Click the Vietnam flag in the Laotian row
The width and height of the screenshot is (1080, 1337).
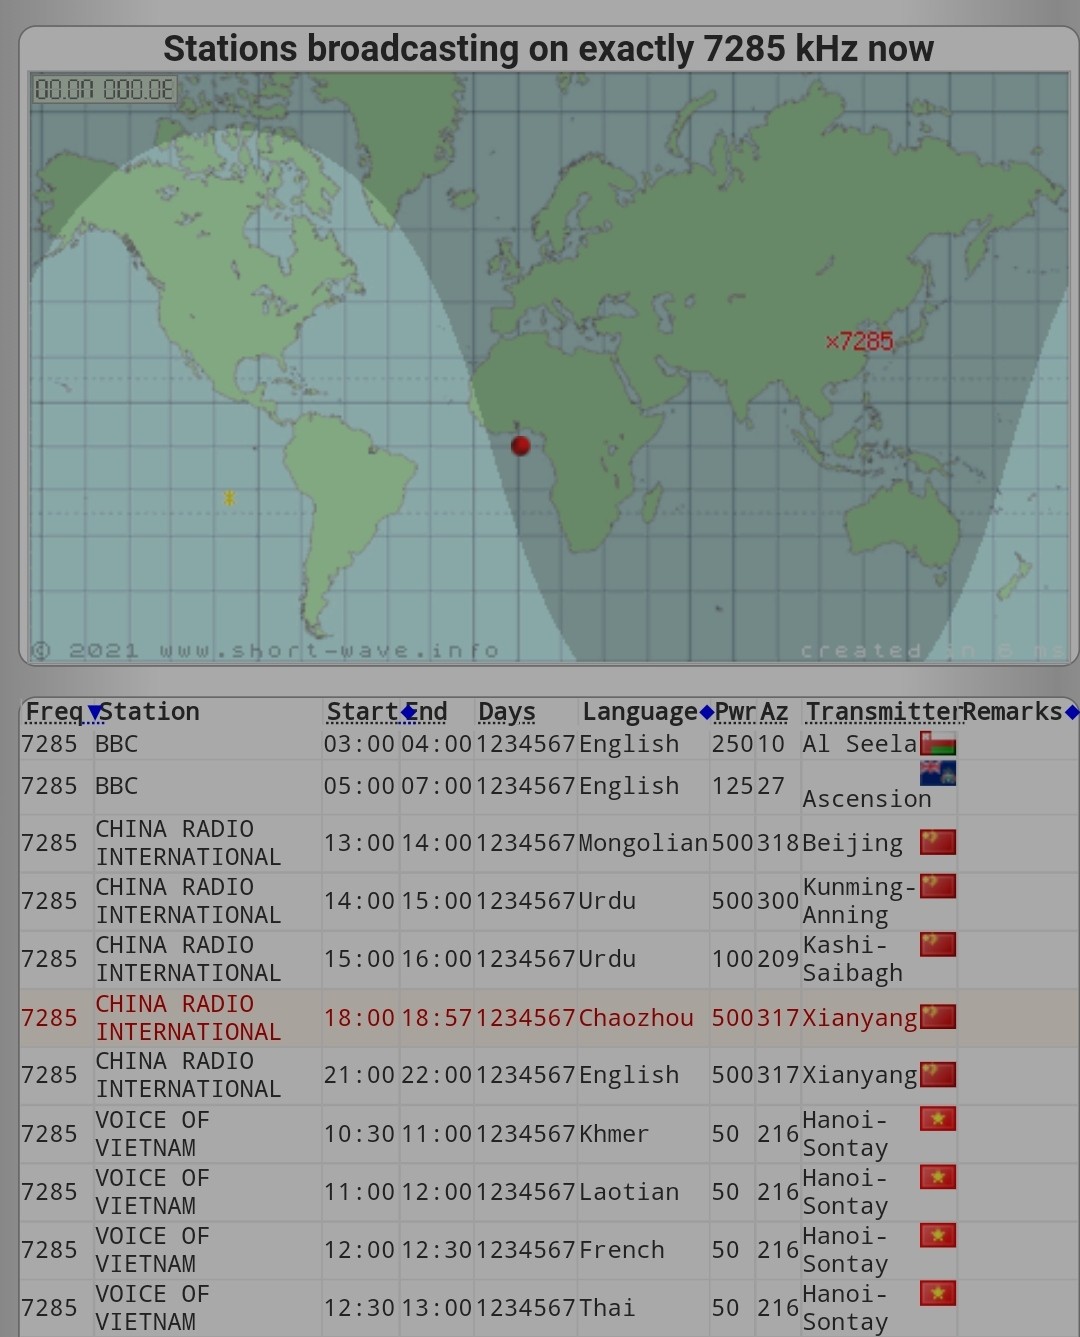[938, 1177]
